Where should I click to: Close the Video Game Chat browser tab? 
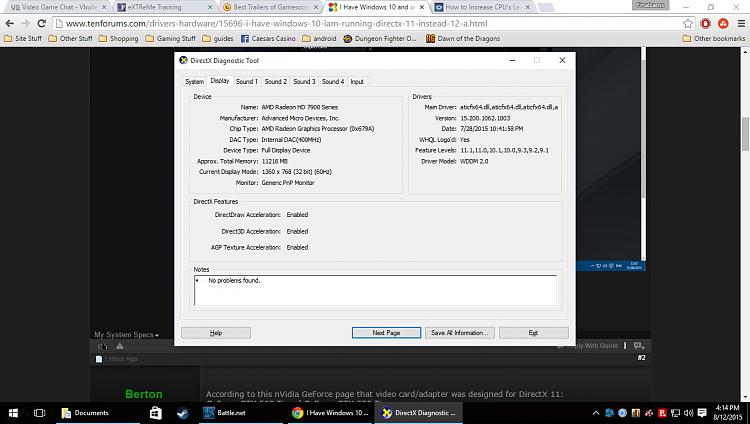click(x=104, y=7)
